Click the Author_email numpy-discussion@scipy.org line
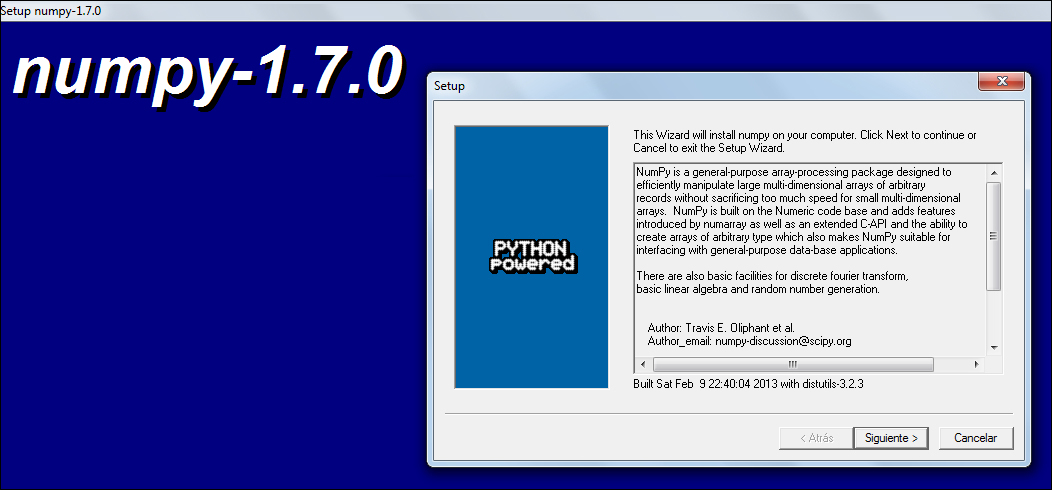Image resolution: width=1052 pixels, height=490 pixels. tap(749, 341)
